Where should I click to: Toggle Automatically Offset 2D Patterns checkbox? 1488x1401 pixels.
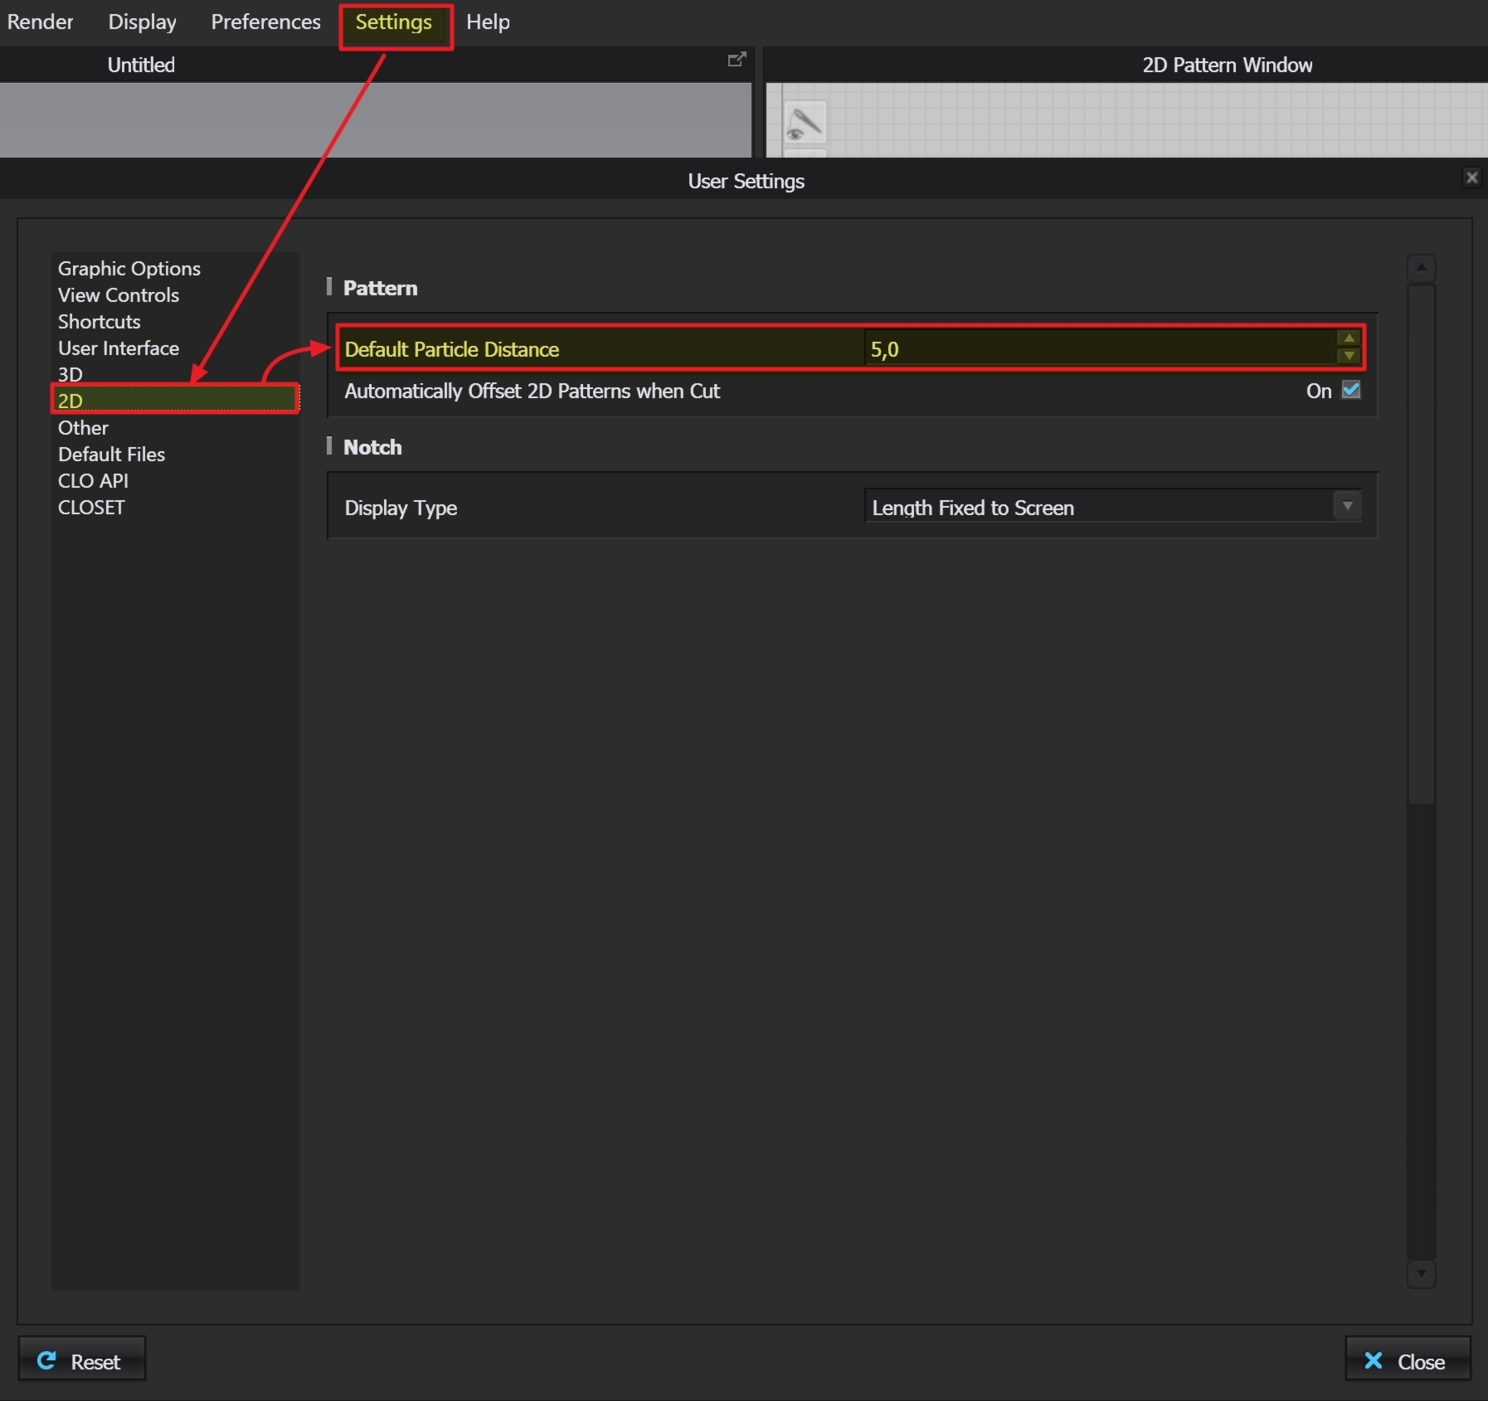1351,390
